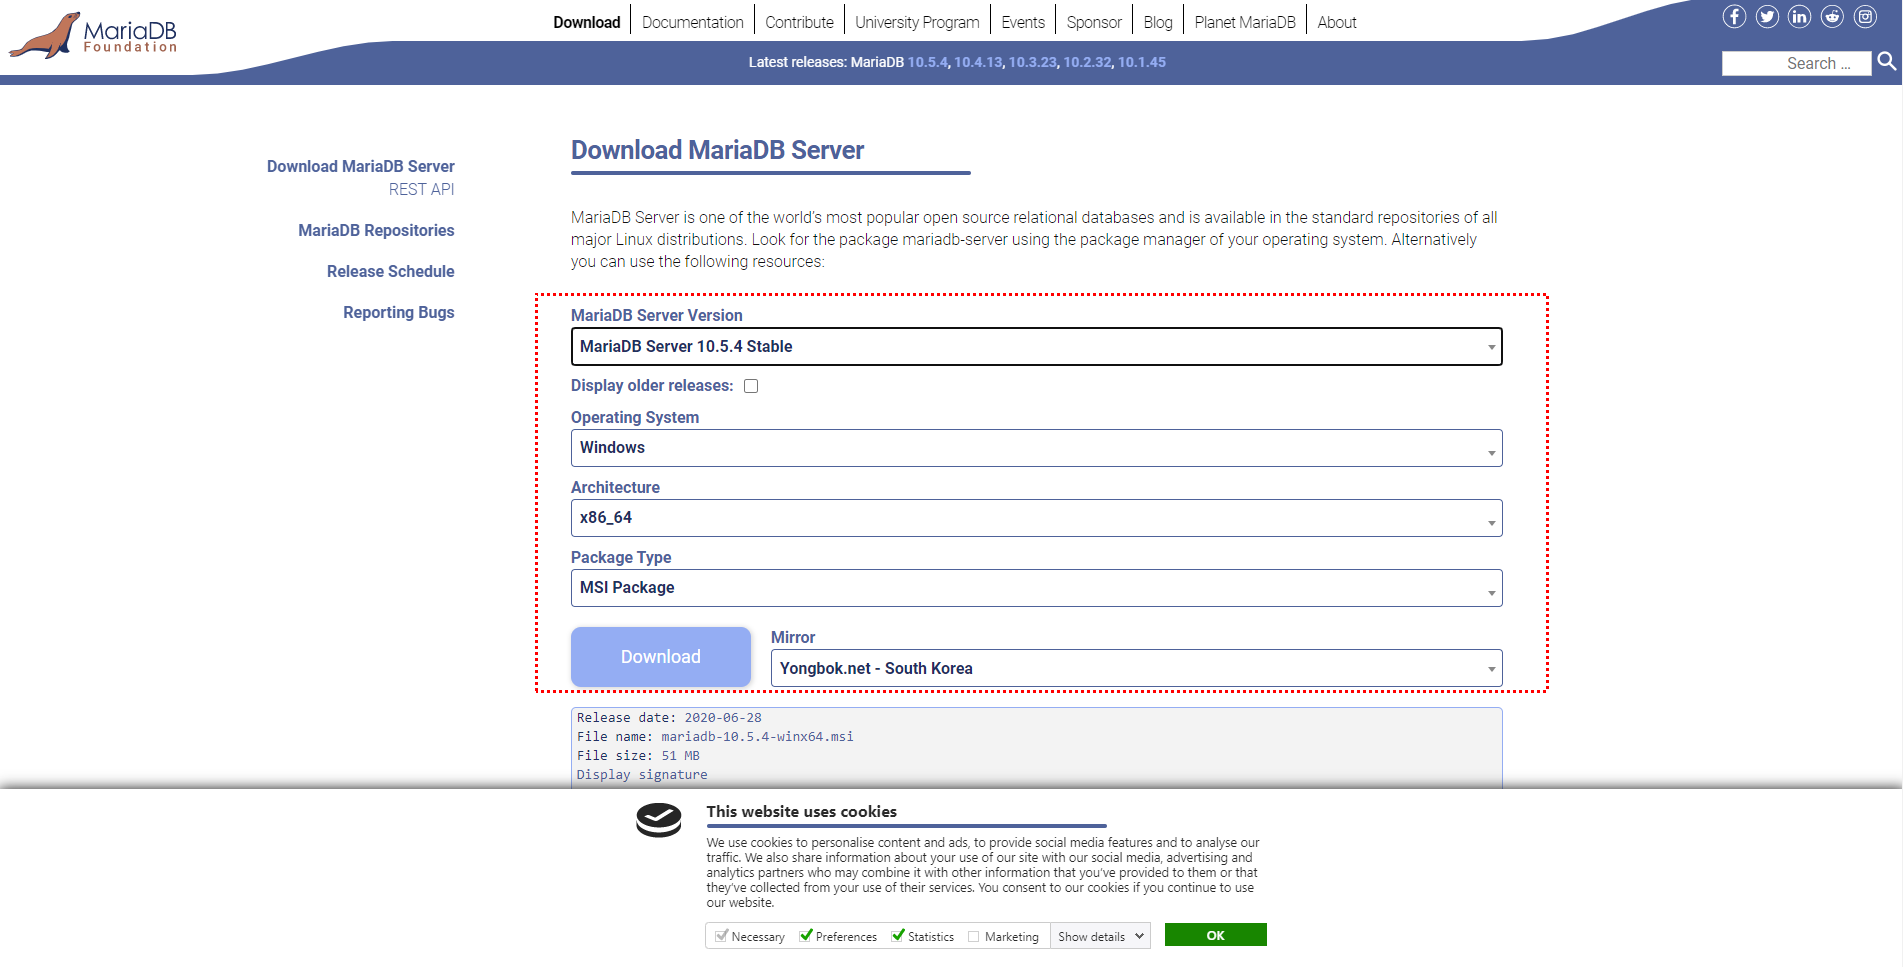Open the Mirror dropdown showing Yongbok.net
1903x967 pixels.
(1136, 668)
